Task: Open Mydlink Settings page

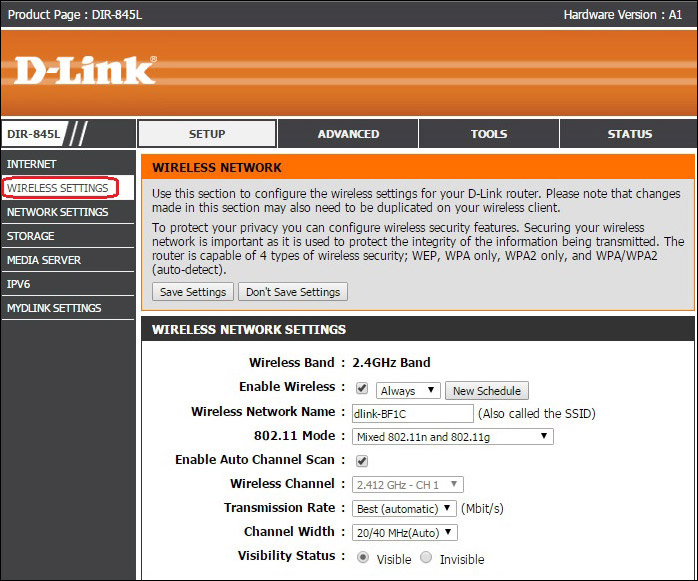Action: [x=54, y=308]
